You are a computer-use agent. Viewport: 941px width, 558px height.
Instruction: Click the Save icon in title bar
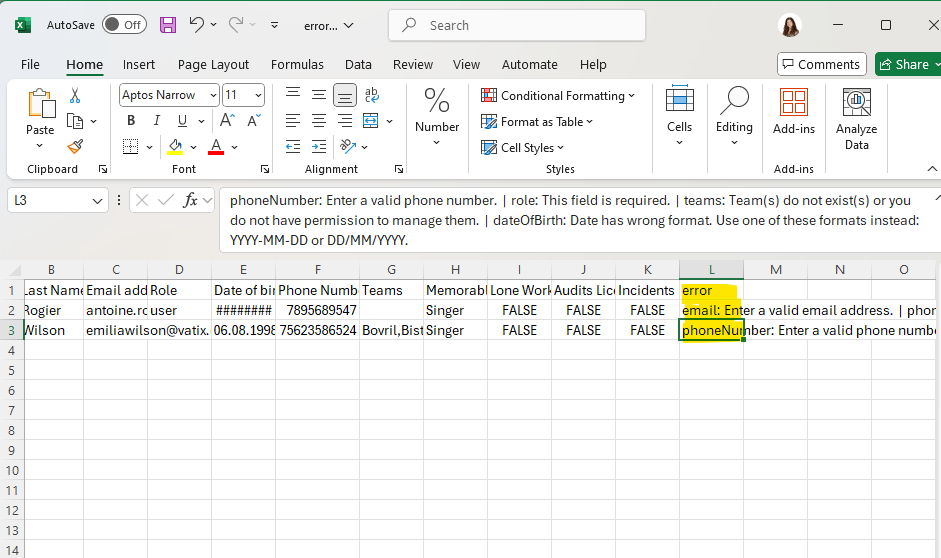(168, 25)
